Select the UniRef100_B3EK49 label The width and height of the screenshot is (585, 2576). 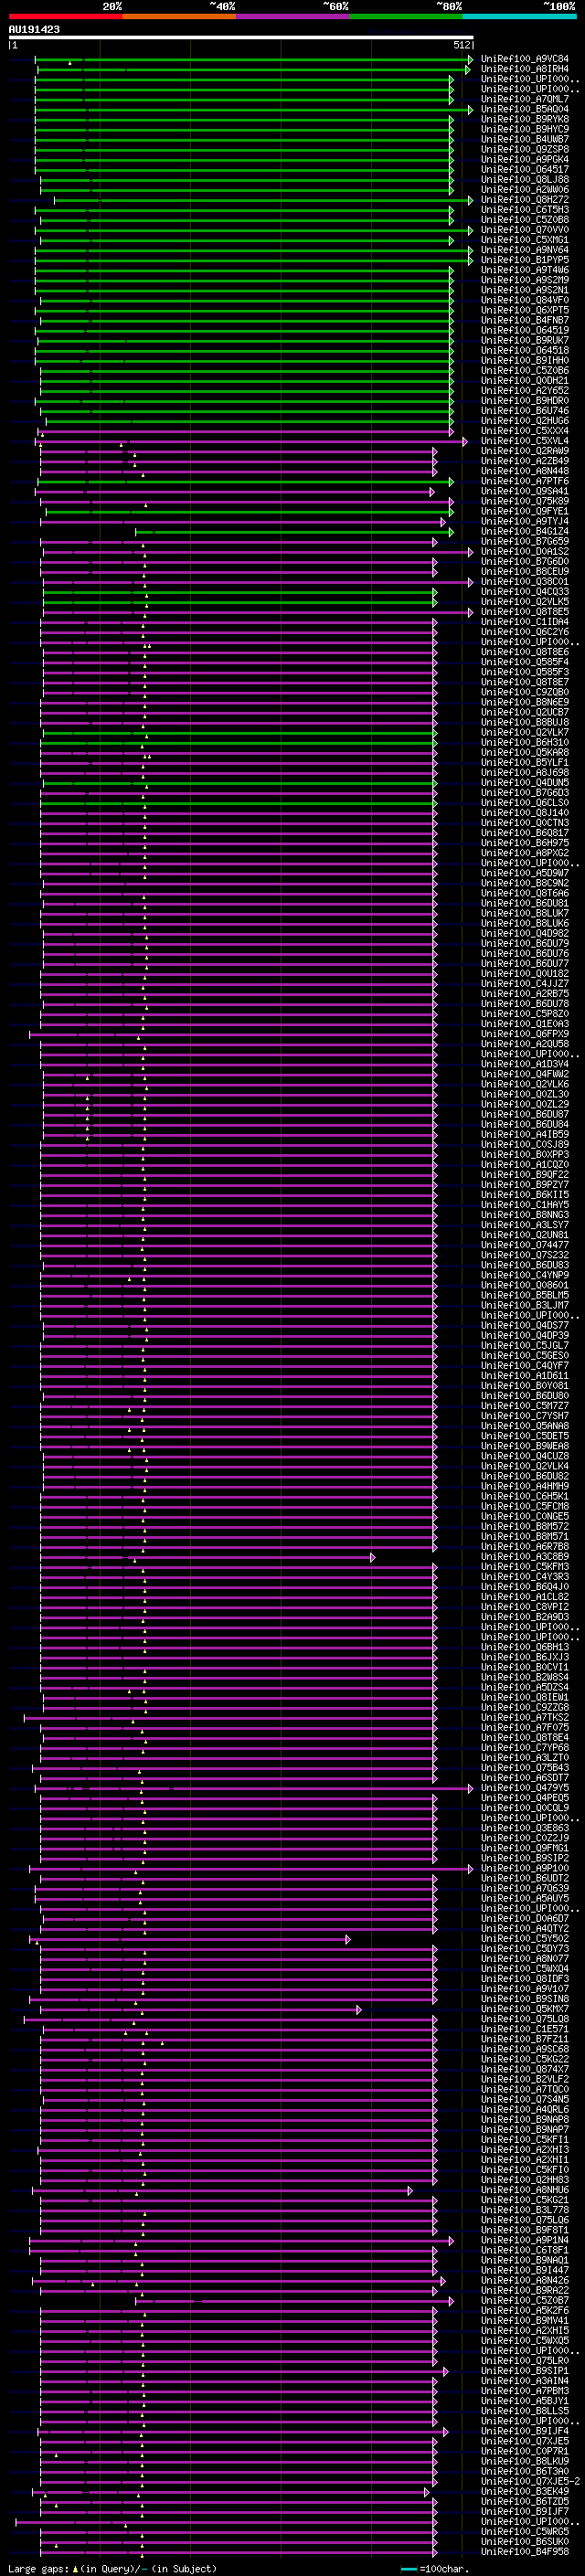click(525, 2490)
